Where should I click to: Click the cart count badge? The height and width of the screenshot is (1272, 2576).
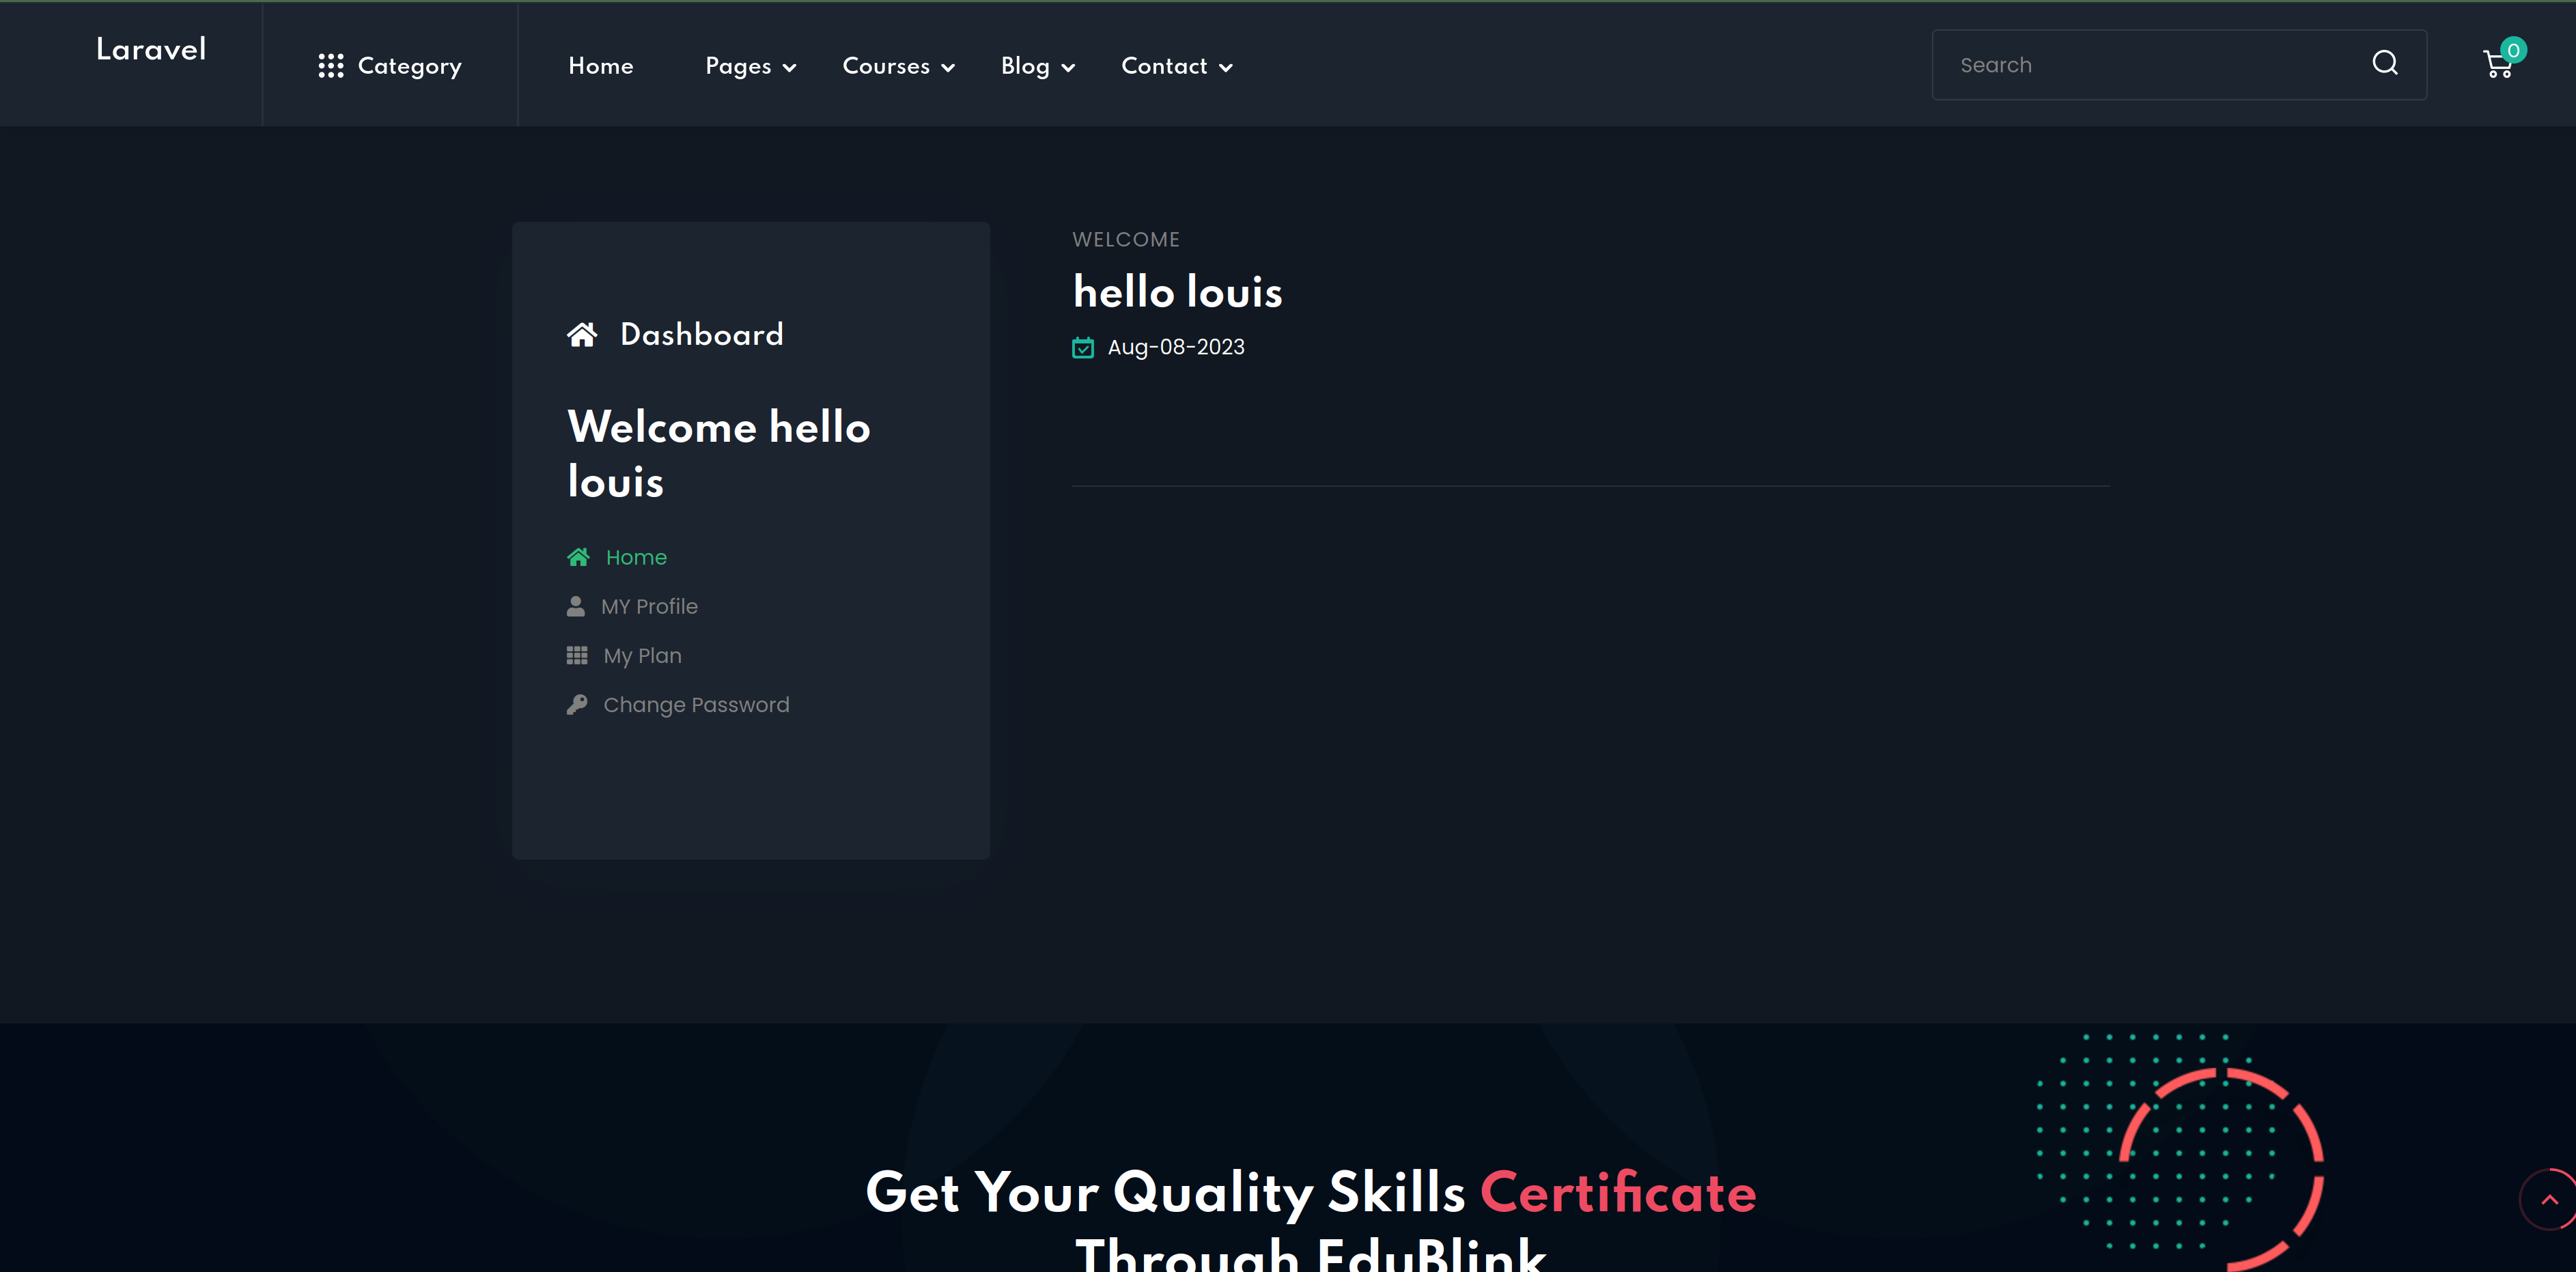(x=2513, y=50)
